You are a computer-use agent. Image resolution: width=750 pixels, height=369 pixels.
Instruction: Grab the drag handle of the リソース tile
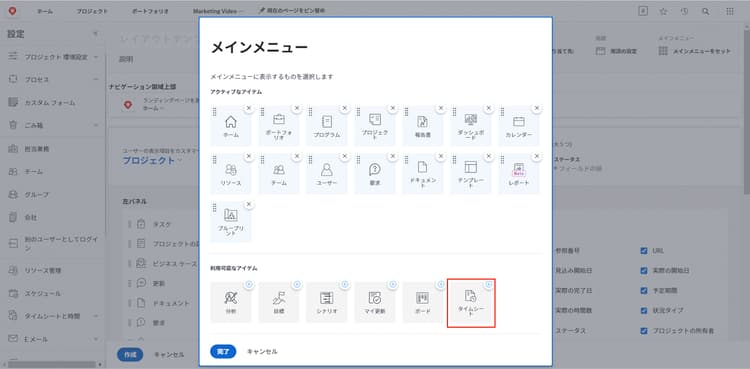(x=214, y=159)
